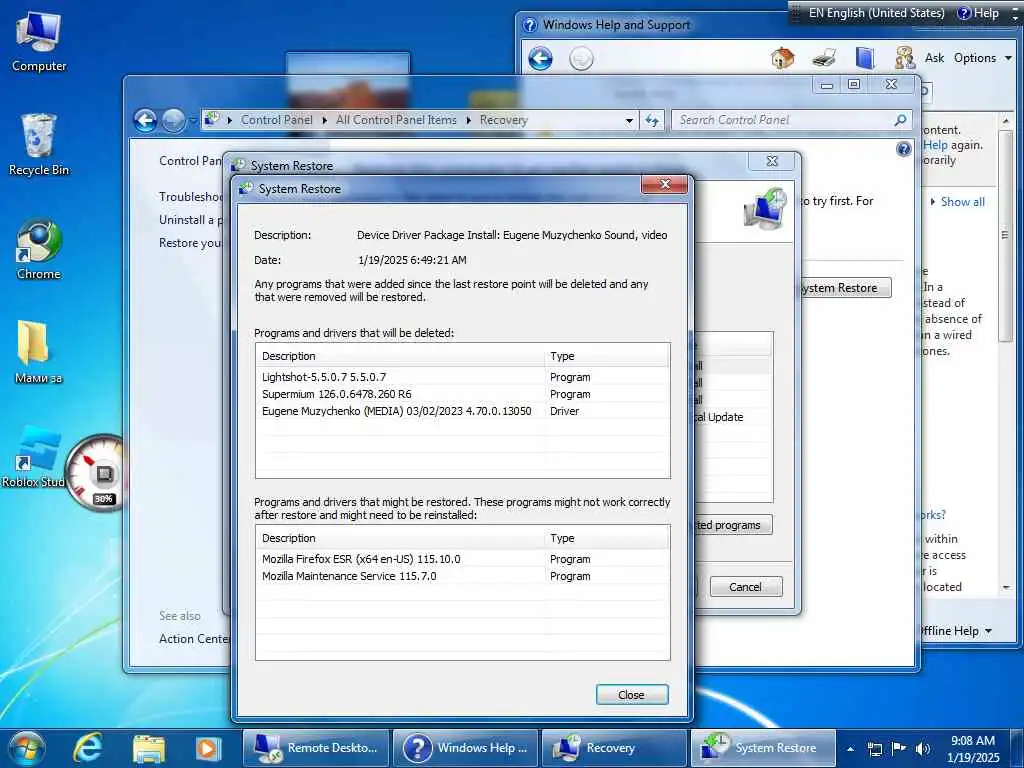The image size is (1024, 768).
Task: Click Forward arrow in Windows Help and Support
Action: pos(581,59)
